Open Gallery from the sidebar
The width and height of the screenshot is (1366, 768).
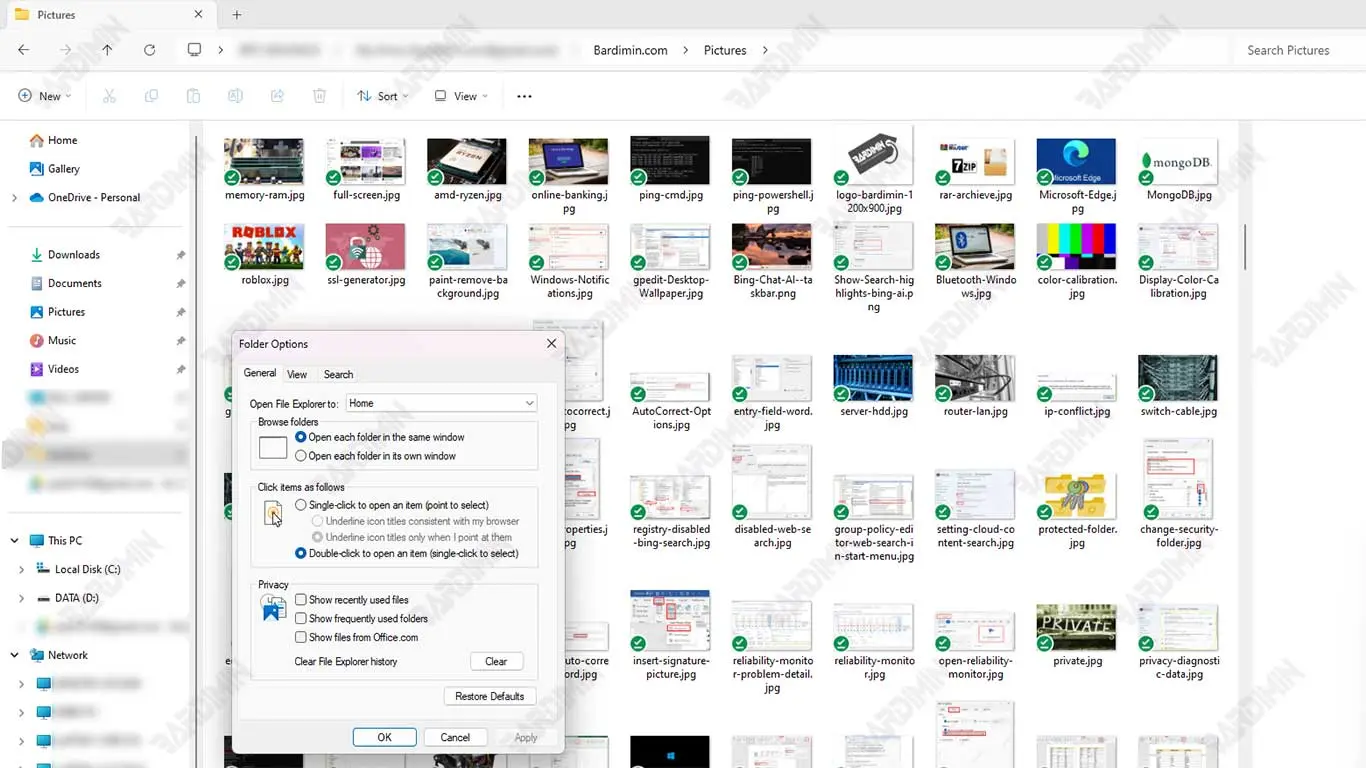pyautogui.click(x=63, y=169)
